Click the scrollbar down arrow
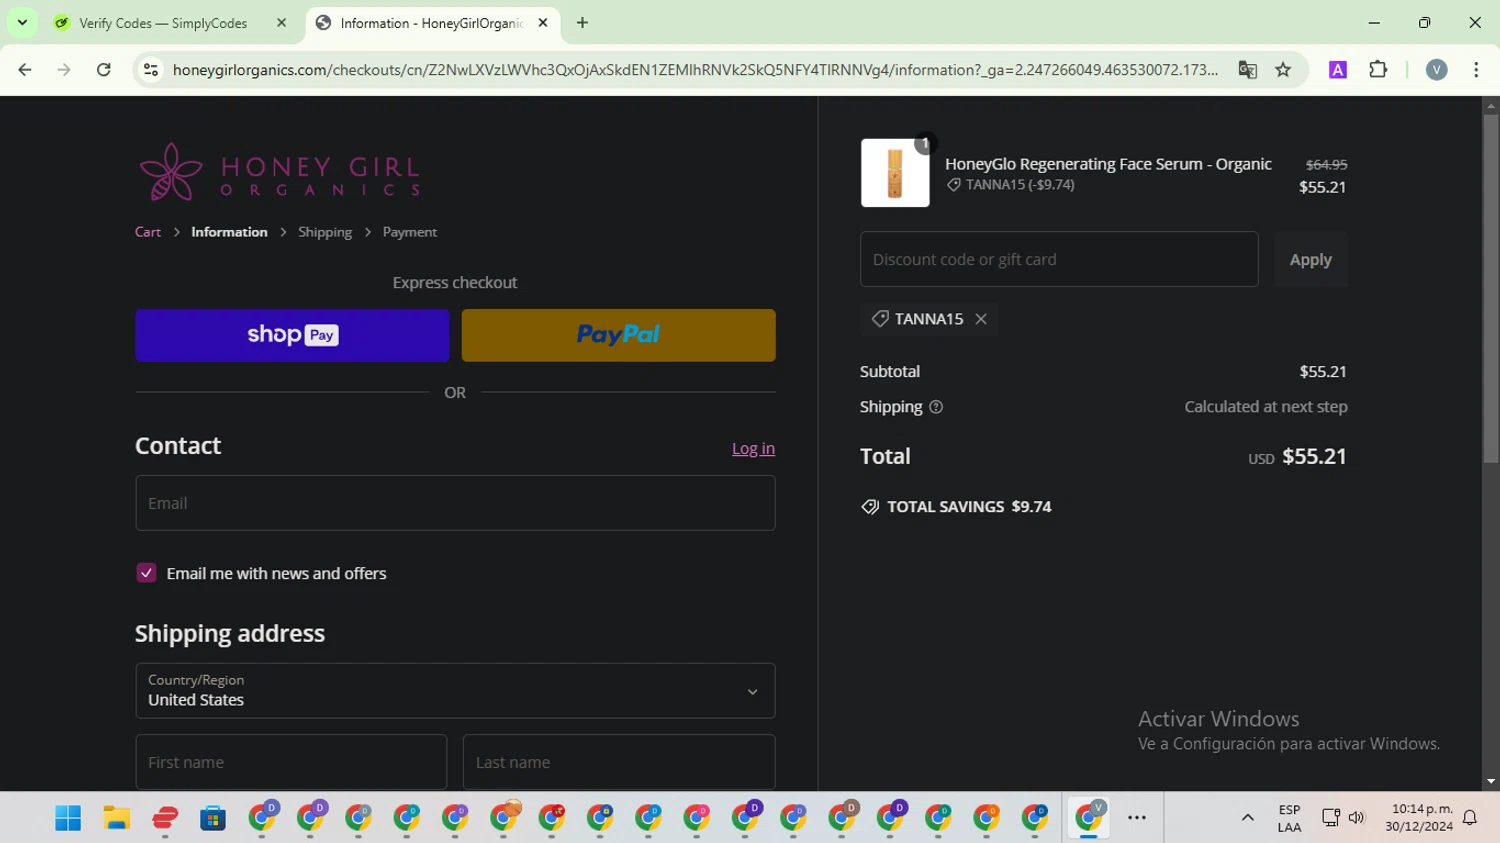 (x=1491, y=782)
